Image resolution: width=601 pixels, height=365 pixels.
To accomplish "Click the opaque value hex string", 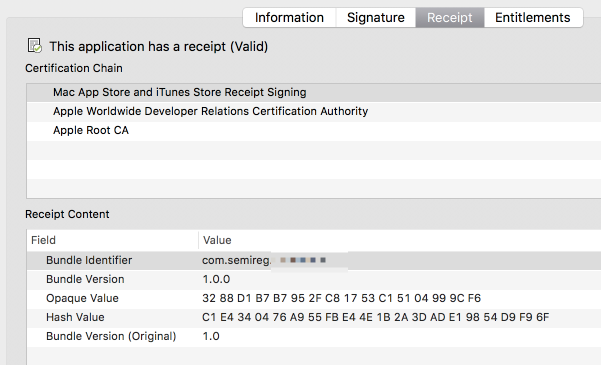I will (342, 298).
